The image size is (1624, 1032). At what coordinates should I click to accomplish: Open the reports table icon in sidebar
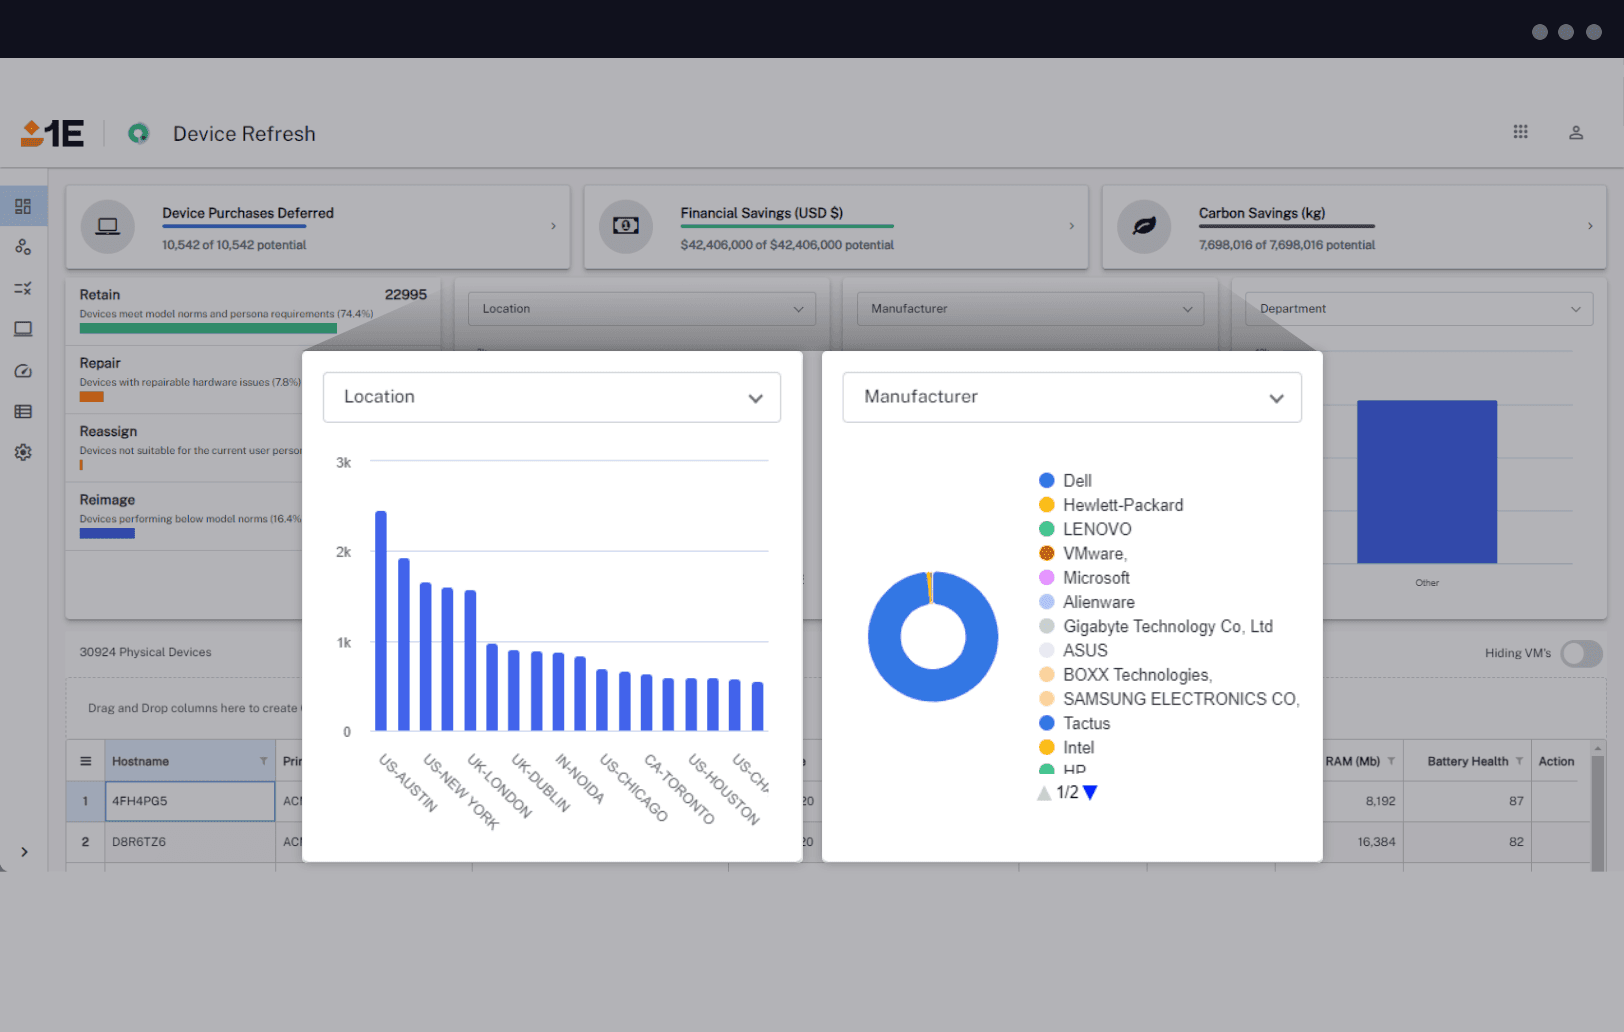[x=23, y=411]
